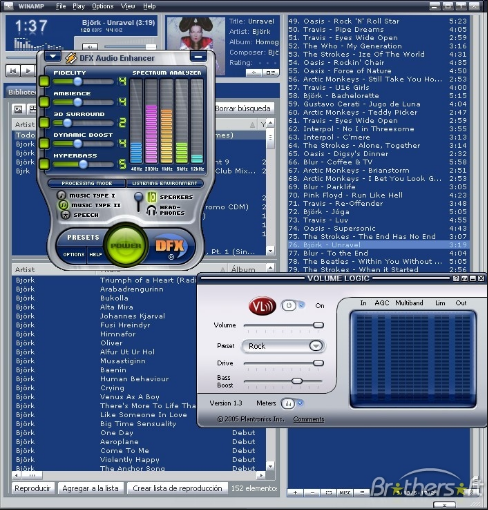Click the playlist MISC button
Screen dimensions: 488x510
[x=345, y=493]
